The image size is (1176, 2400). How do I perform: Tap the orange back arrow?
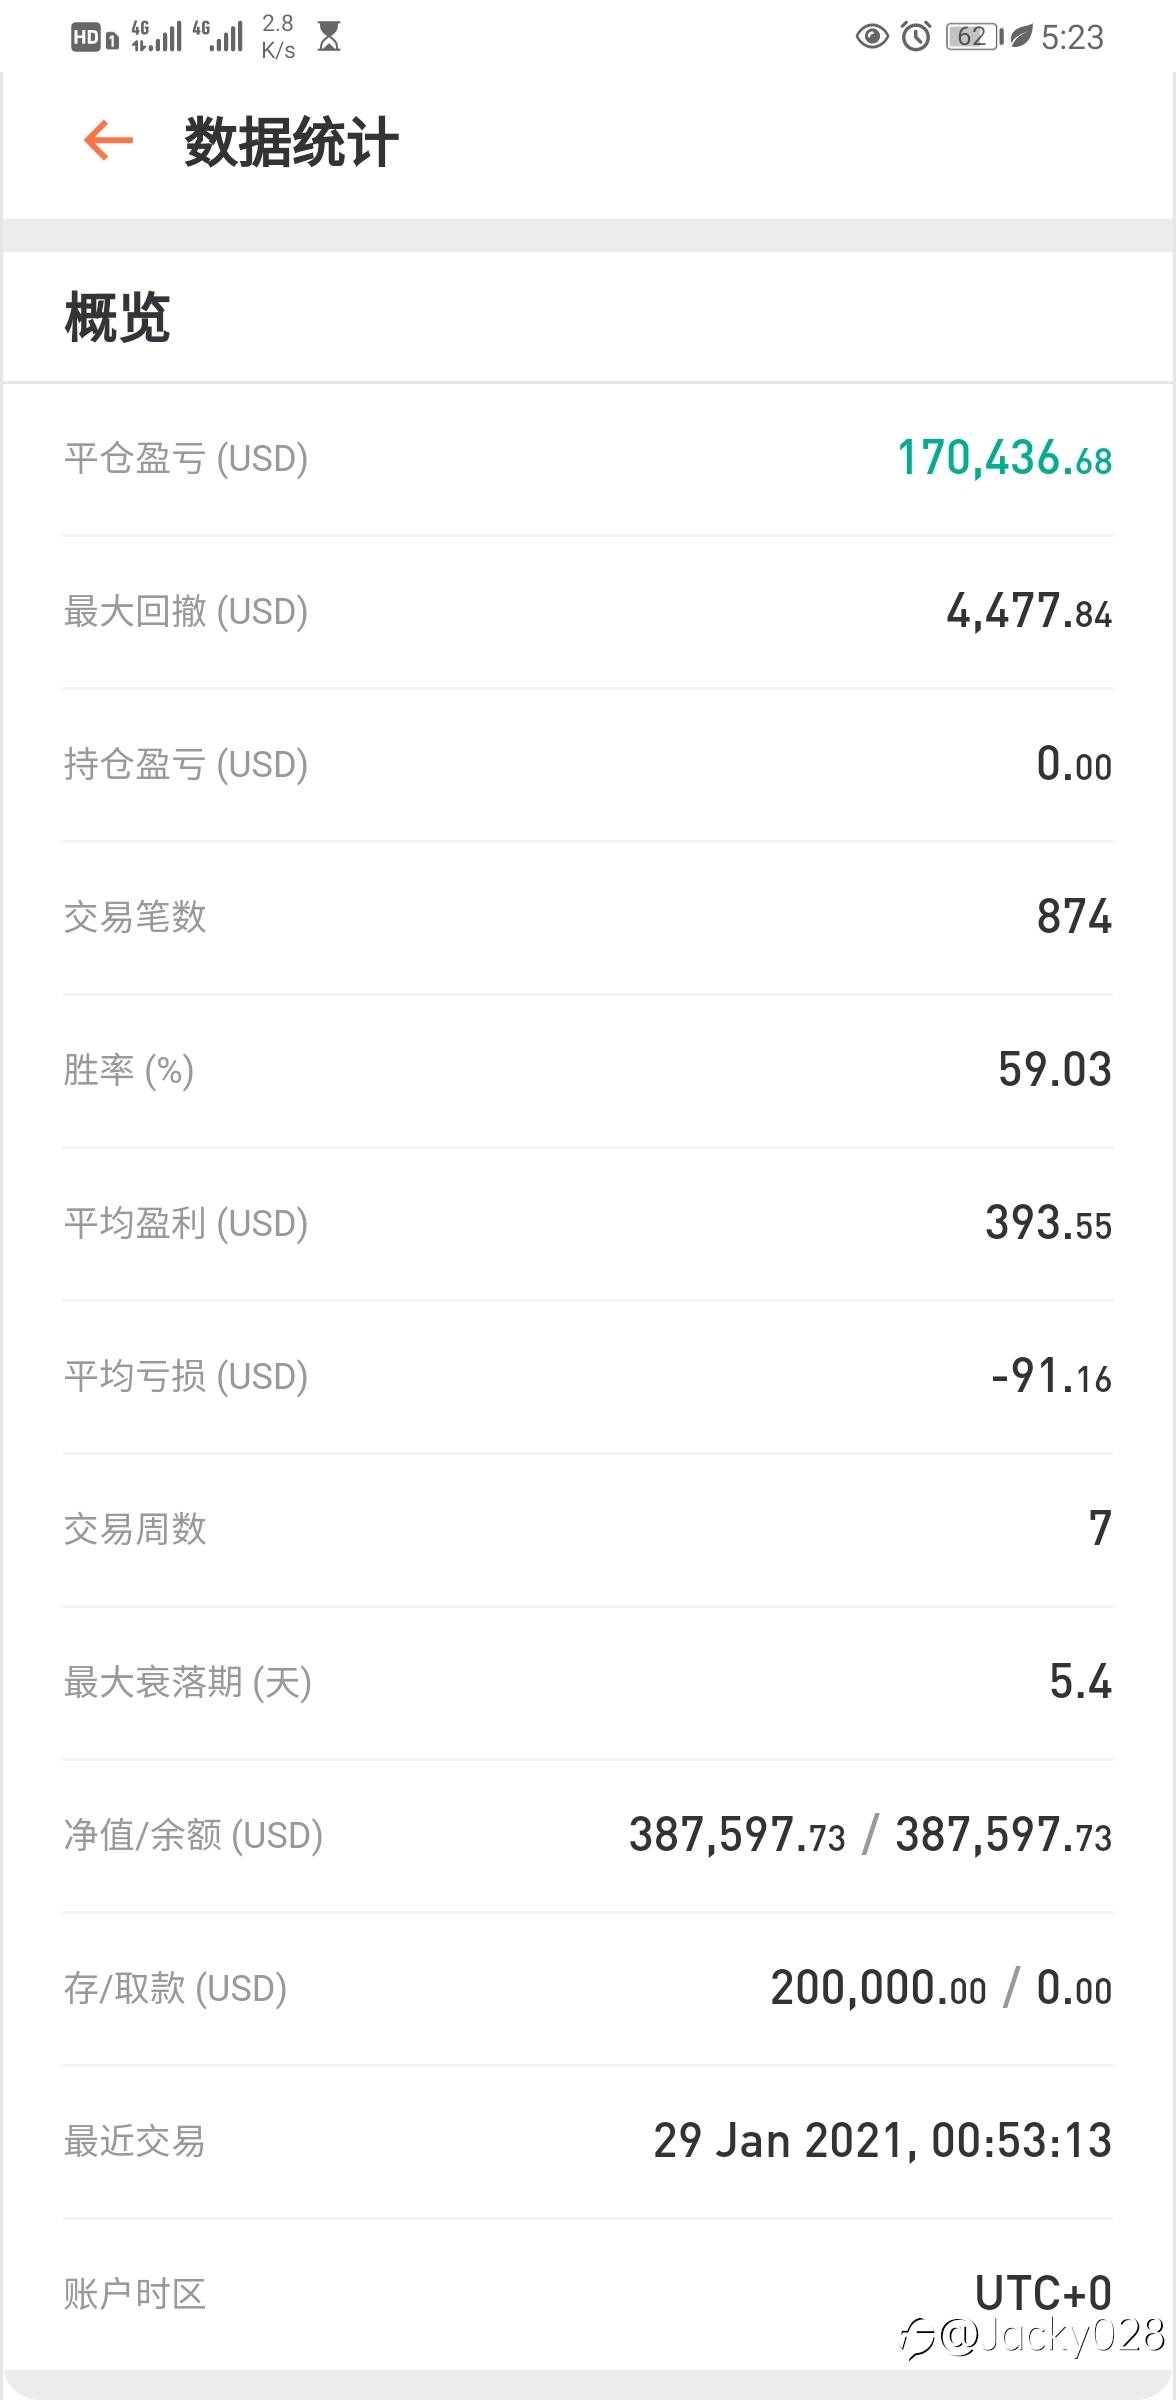click(x=108, y=140)
